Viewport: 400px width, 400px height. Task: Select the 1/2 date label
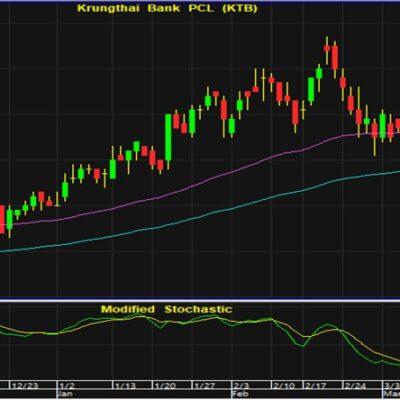coord(68,386)
